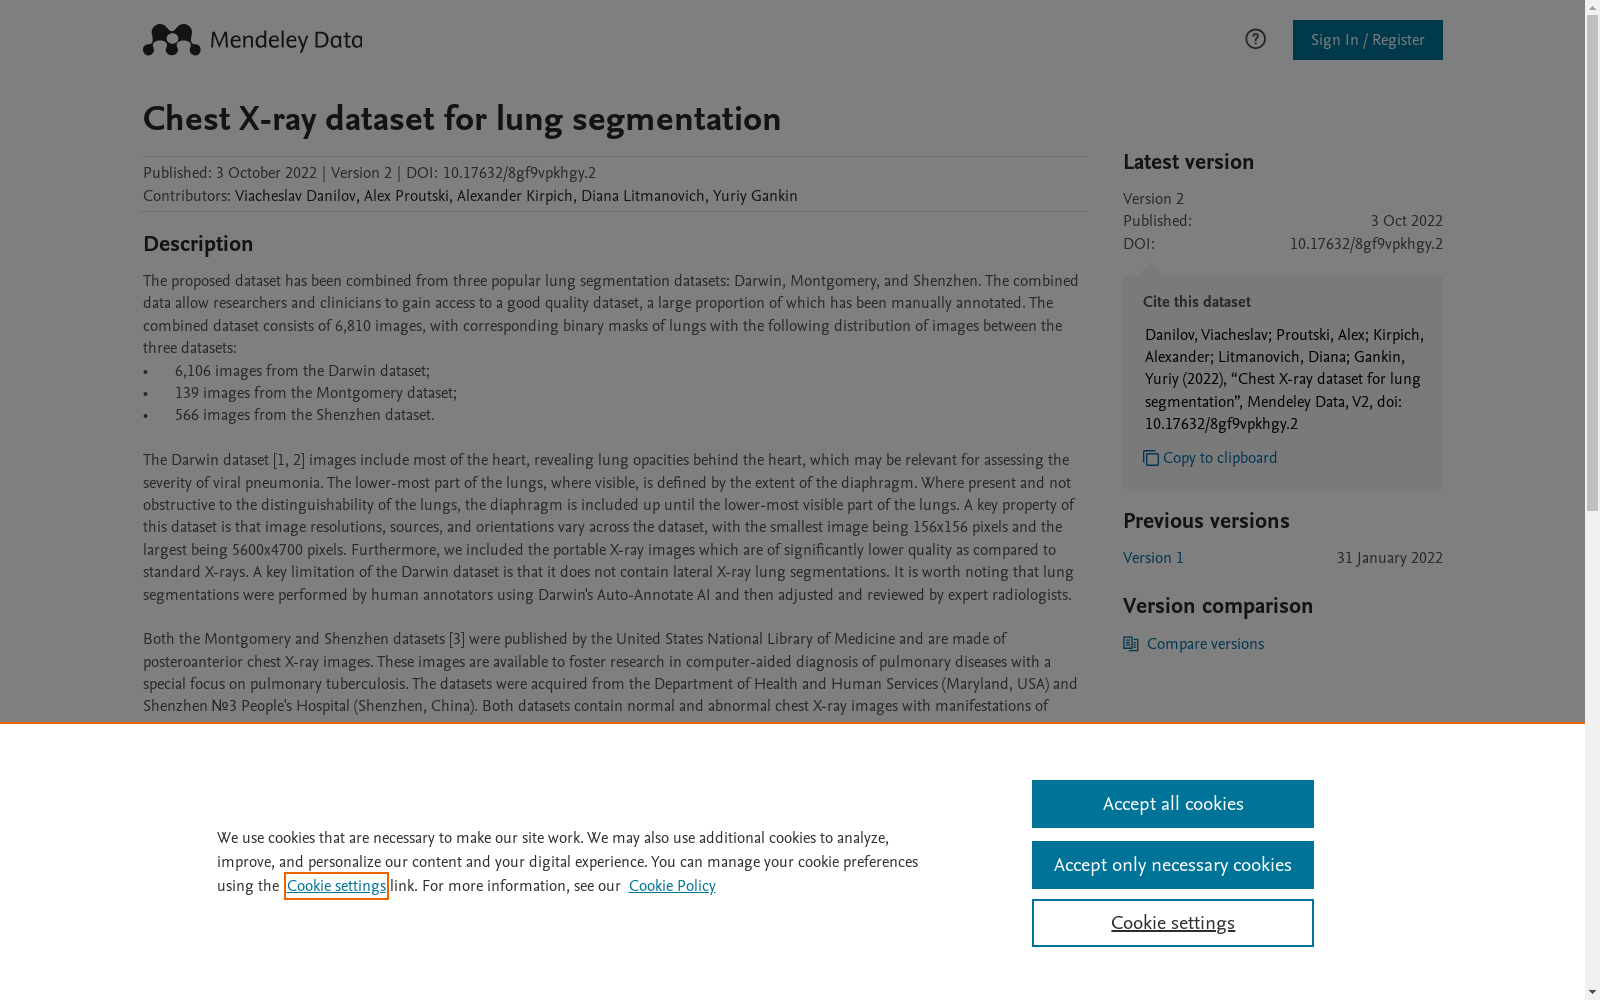
Task: Click contributor Alex Proutski
Action: pyautogui.click(x=406, y=196)
